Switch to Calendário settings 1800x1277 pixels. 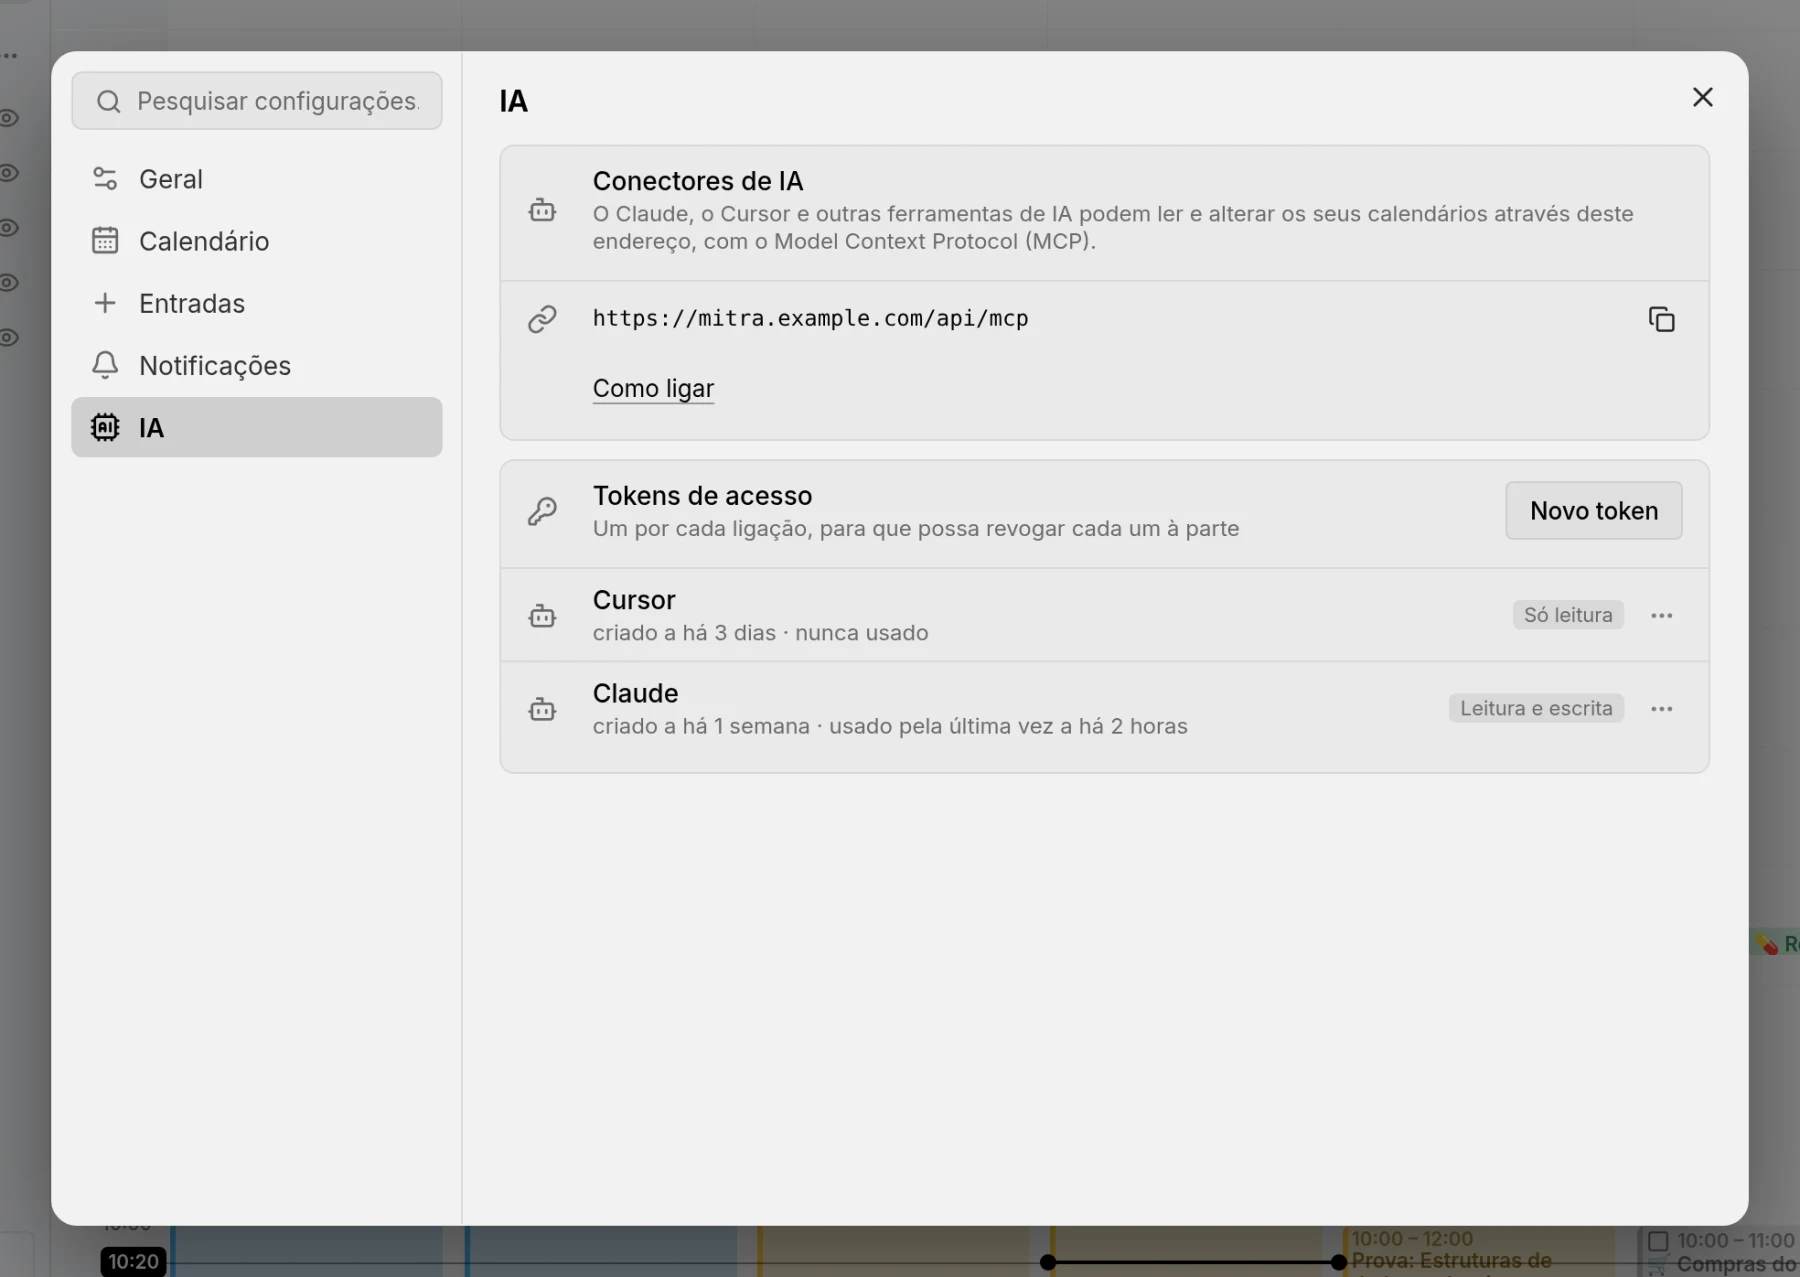coord(257,241)
